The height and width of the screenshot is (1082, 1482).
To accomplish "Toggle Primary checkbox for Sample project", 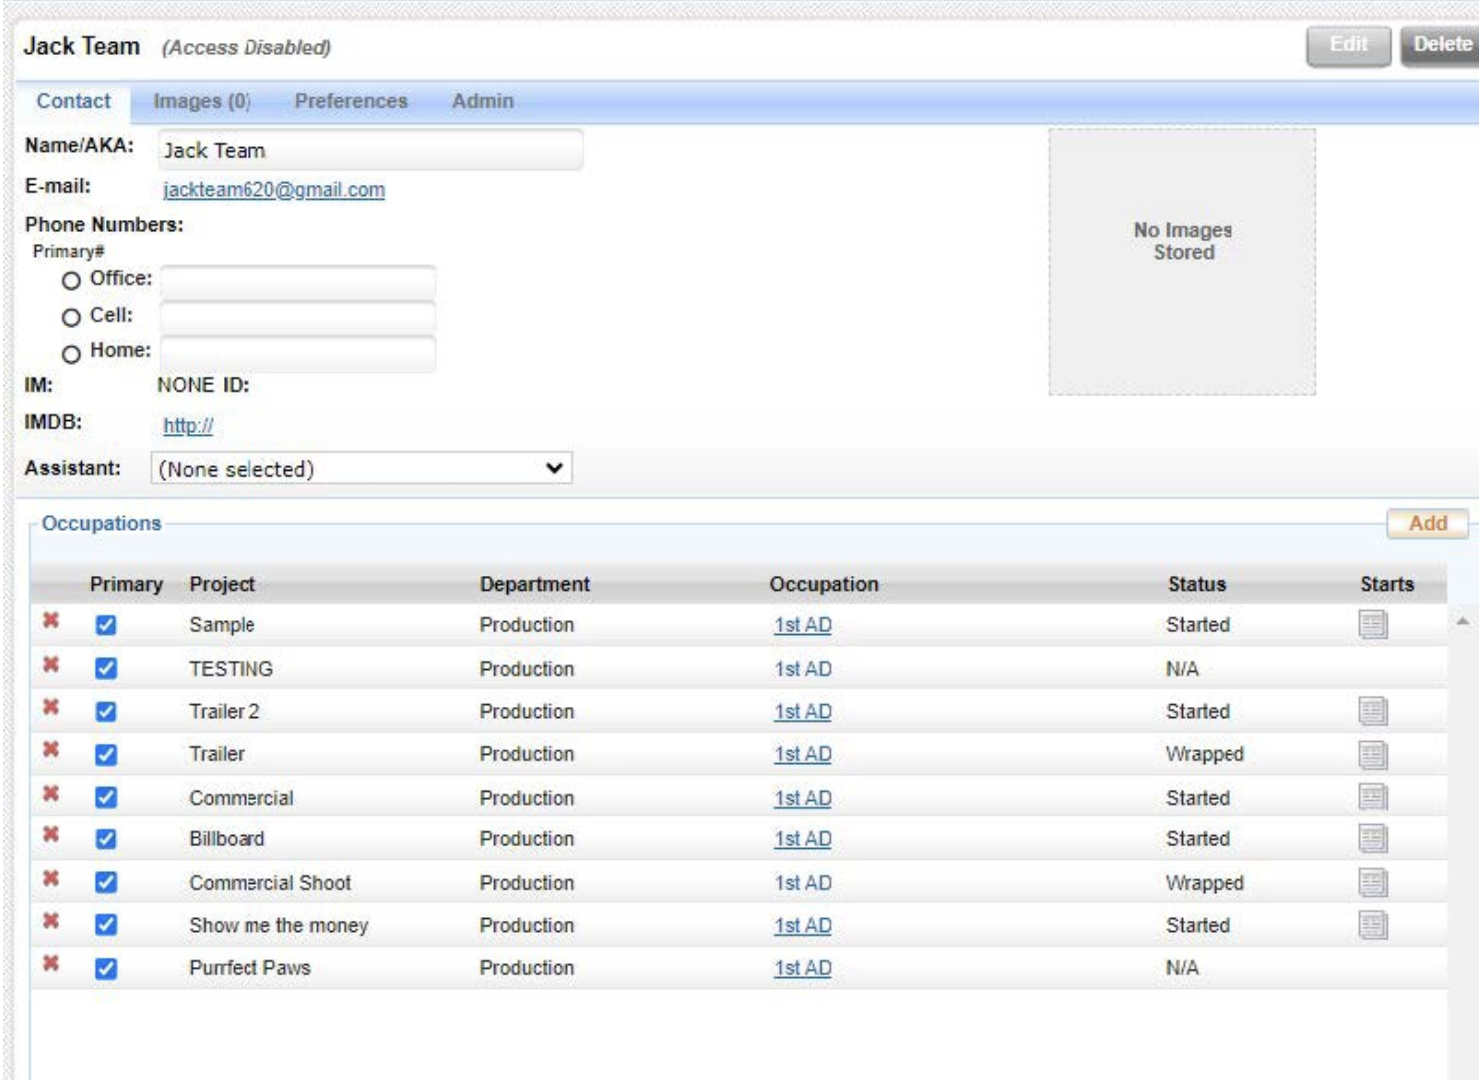I will 106,625.
